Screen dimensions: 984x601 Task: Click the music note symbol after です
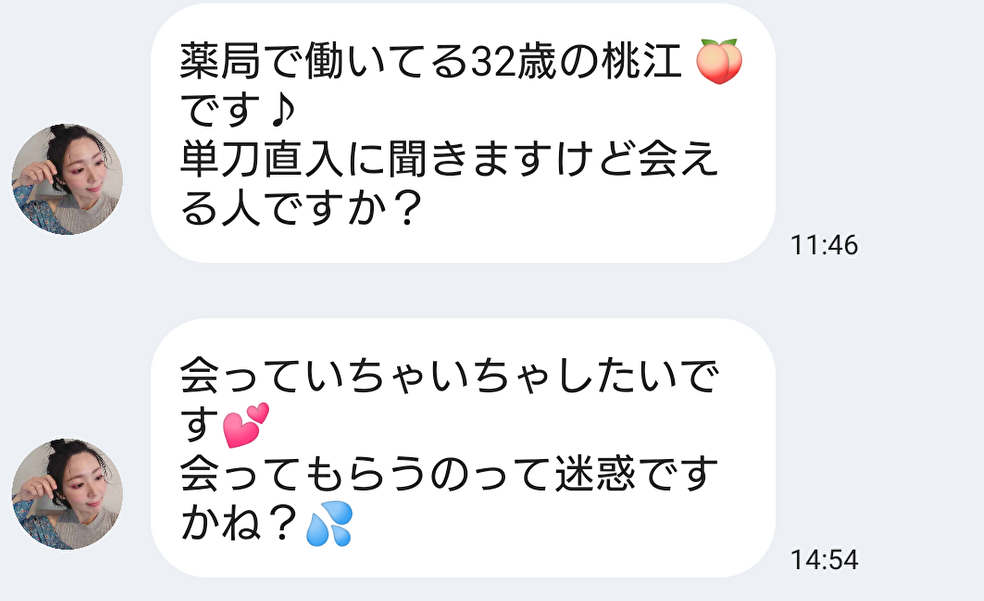(x=279, y=111)
